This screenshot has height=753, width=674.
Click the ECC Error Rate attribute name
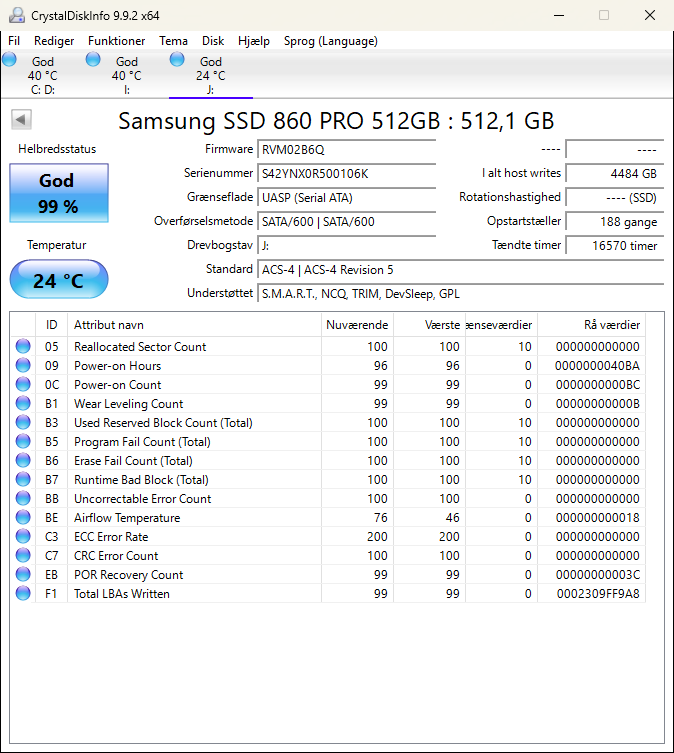(x=111, y=537)
